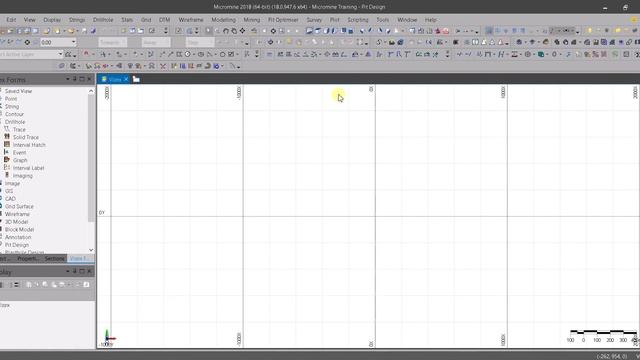Select GIS in forms list
640x360 pixels.
point(9,191)
